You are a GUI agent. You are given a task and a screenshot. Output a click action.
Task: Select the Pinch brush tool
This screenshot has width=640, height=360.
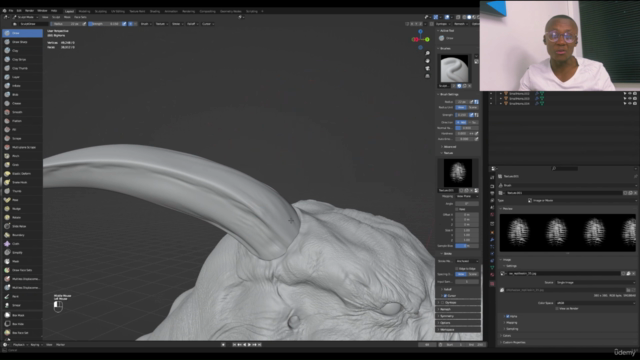[x=22, y=156]
